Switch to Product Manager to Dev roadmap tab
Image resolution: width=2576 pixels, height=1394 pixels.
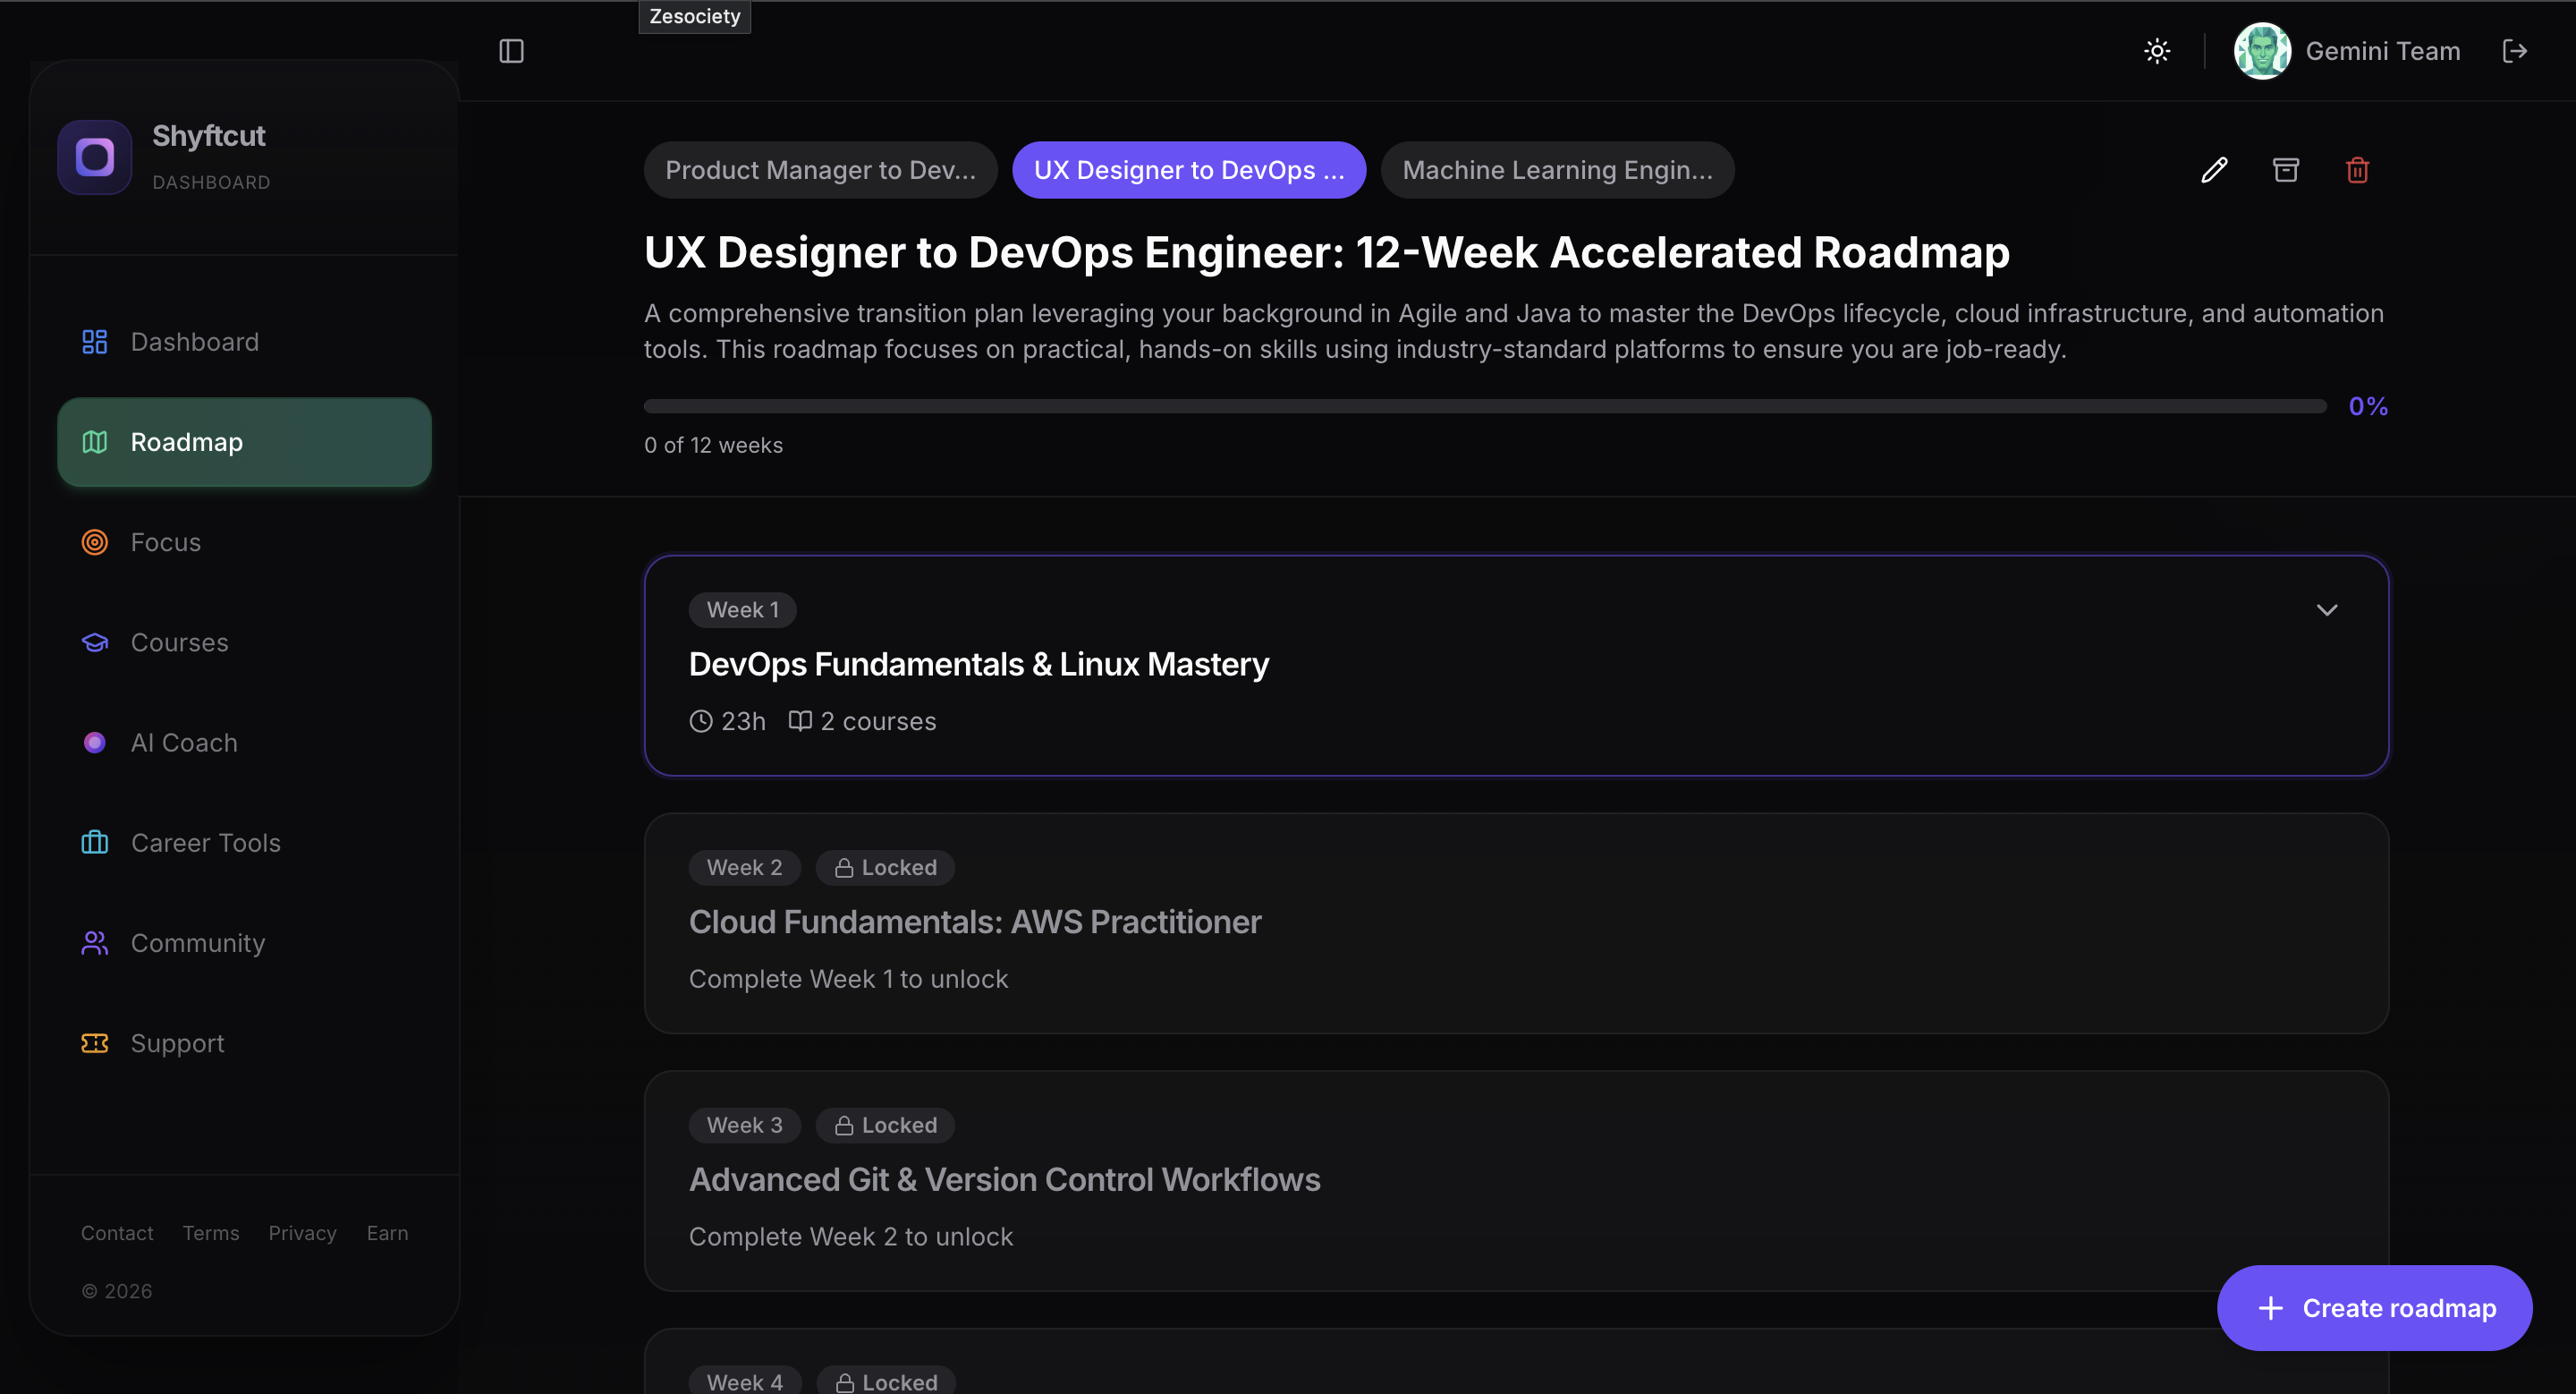[x=820, y=170]
